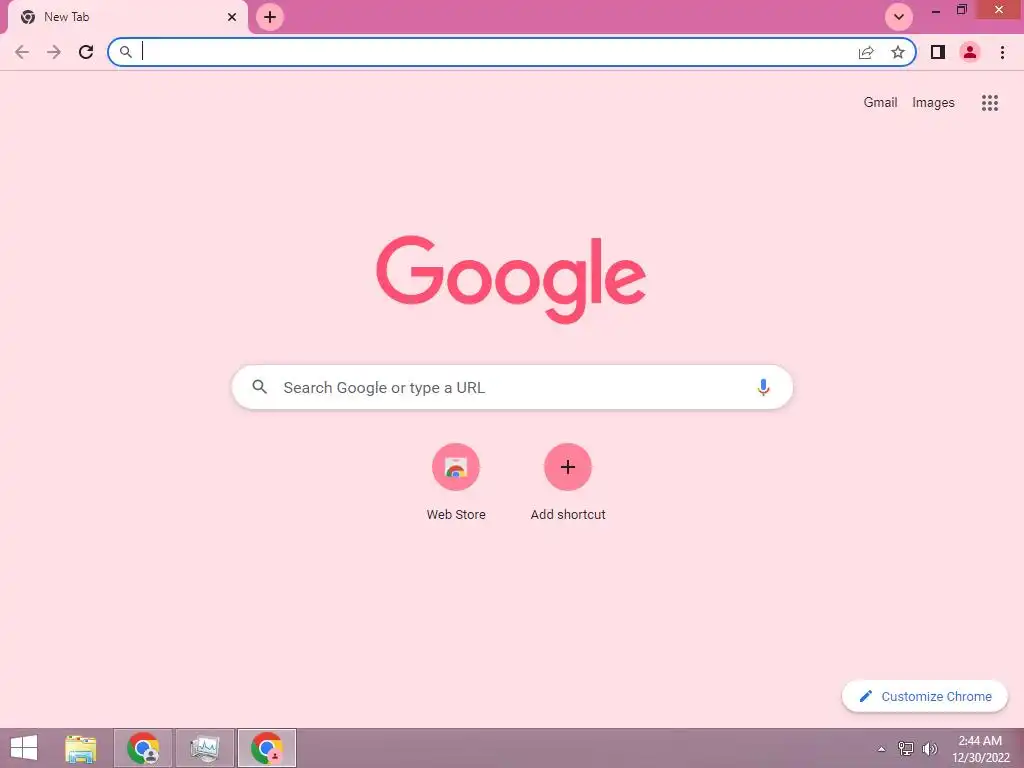Start voice search with the microphone icon
This screenshot has width=1024, height=768.
click(x=763, y=387)
